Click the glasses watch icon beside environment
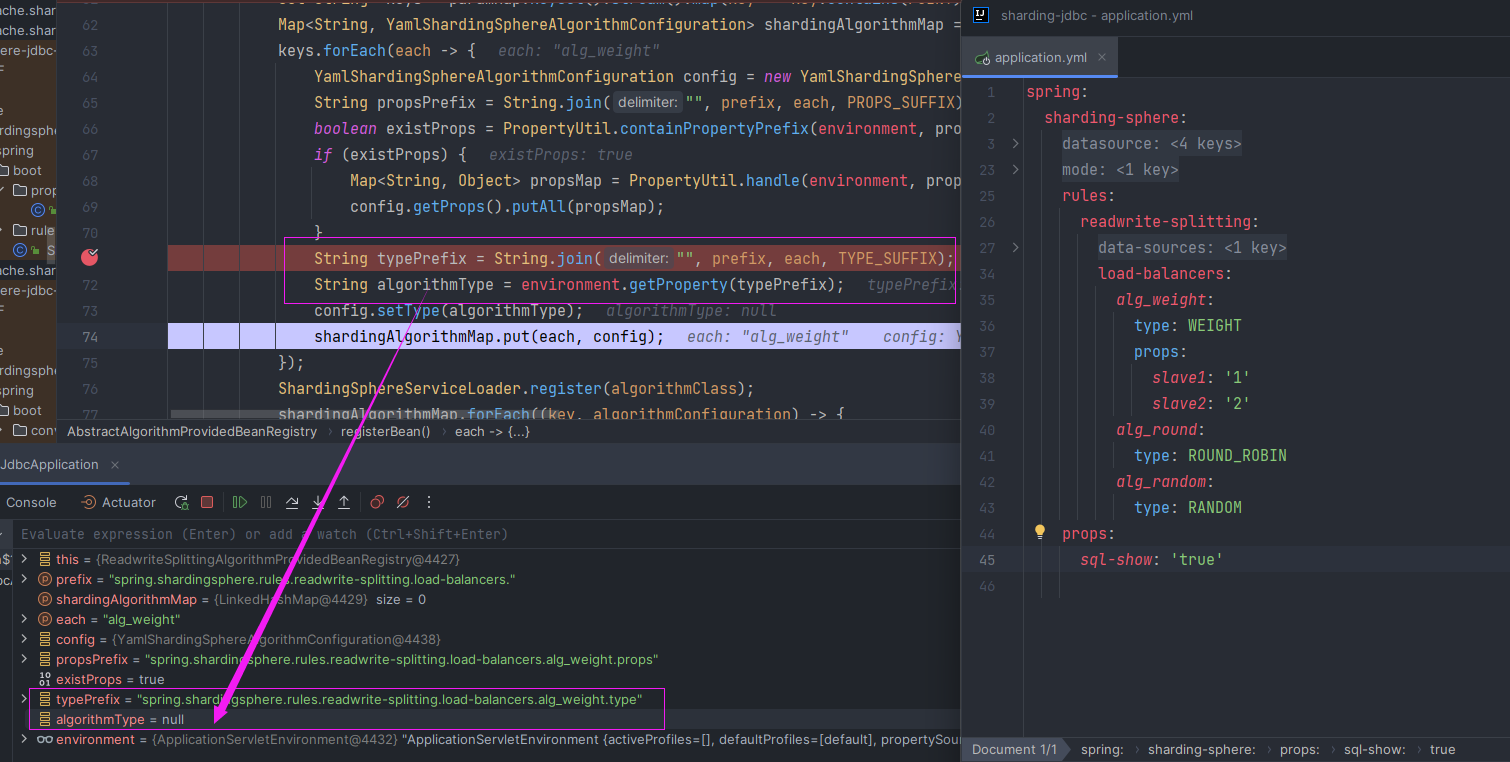Screen dimensions: 1510x762 click(x=44, y=739)
